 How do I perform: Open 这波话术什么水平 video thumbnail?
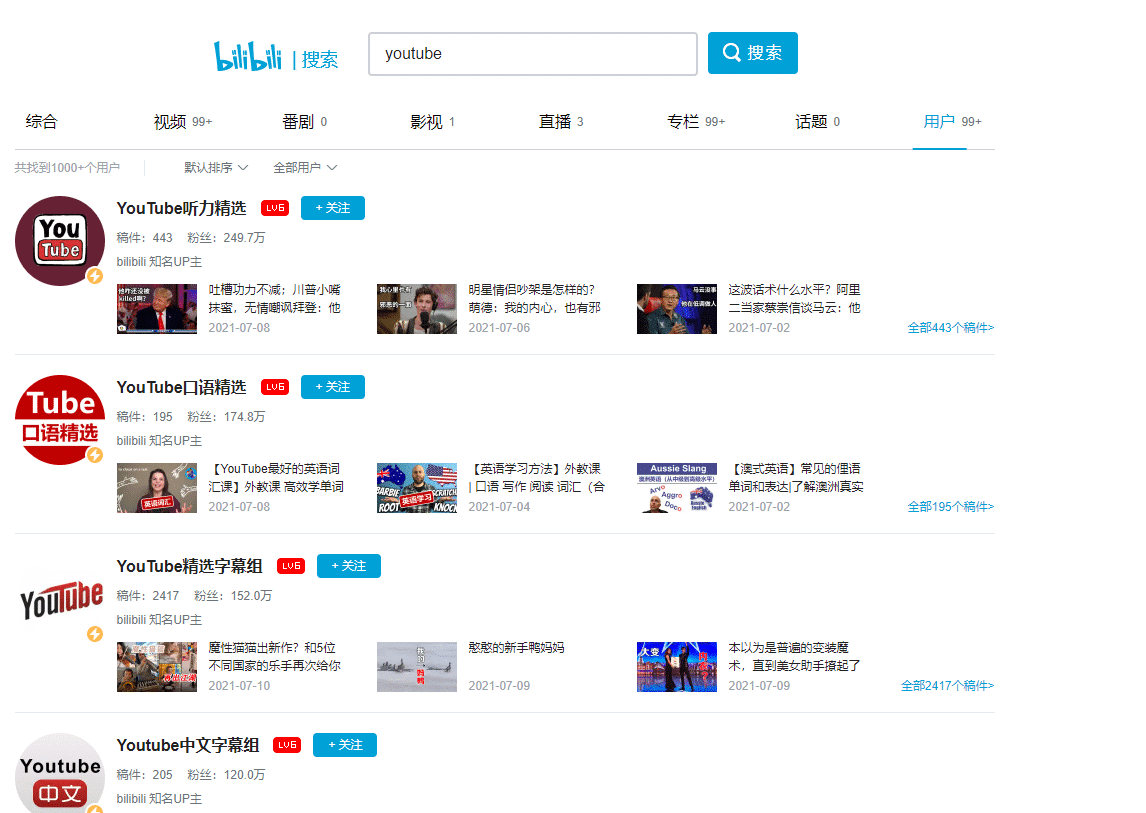[x=677, y=309]
